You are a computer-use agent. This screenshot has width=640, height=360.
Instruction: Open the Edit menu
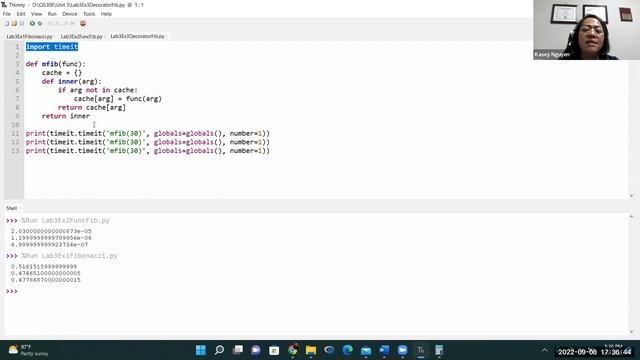click(x=21, y=14)
